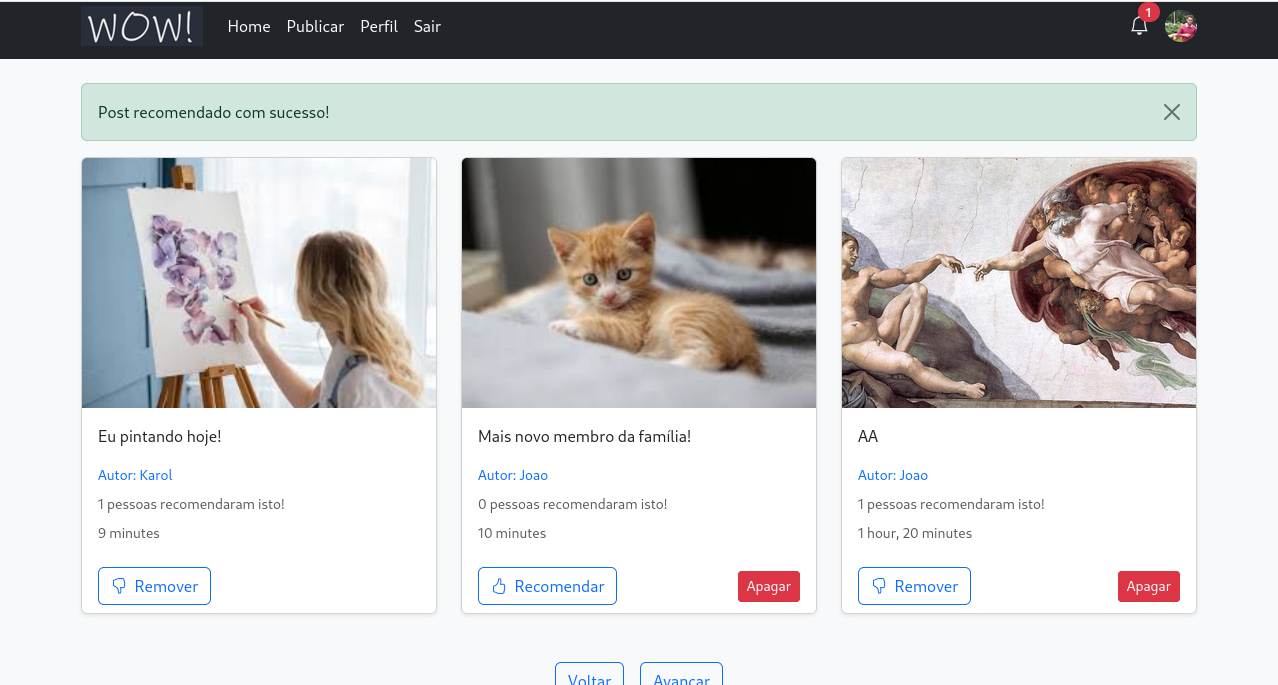
Task: Click the recommendation count on Karol's post
Action: pyautogui.click(x=191, y=504)
